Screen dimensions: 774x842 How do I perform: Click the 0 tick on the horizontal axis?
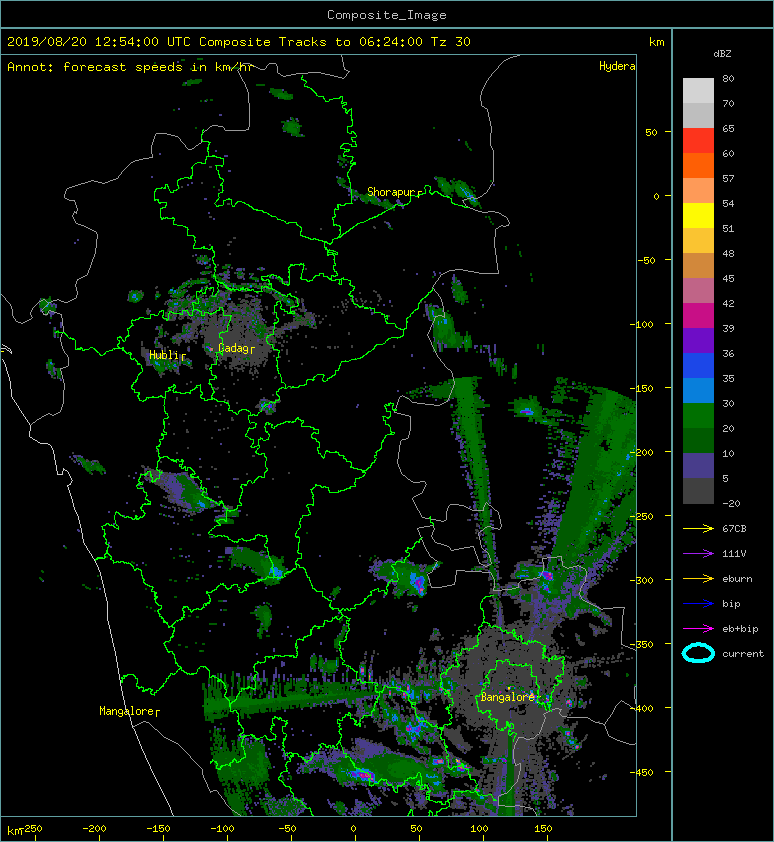pos(353,829)
